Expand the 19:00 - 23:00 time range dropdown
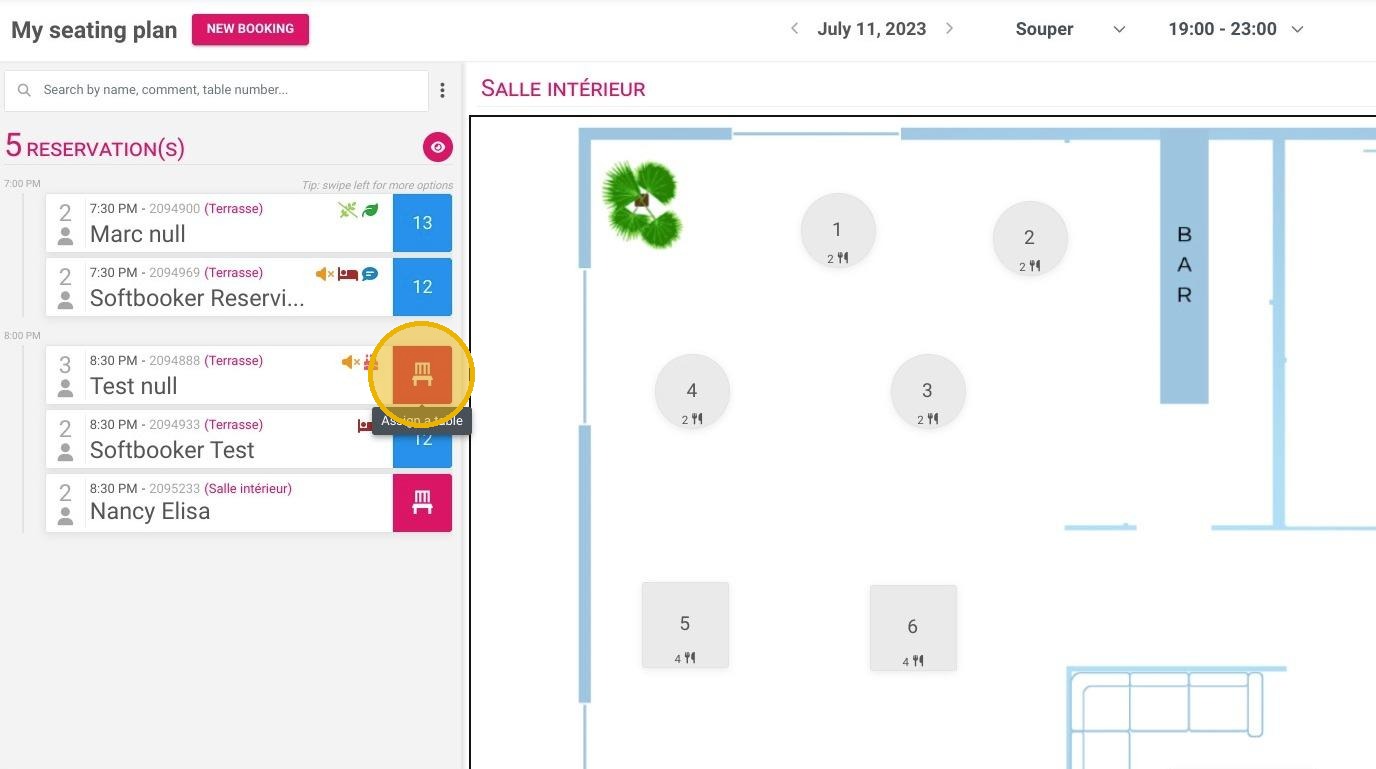 click(1236, 29)
